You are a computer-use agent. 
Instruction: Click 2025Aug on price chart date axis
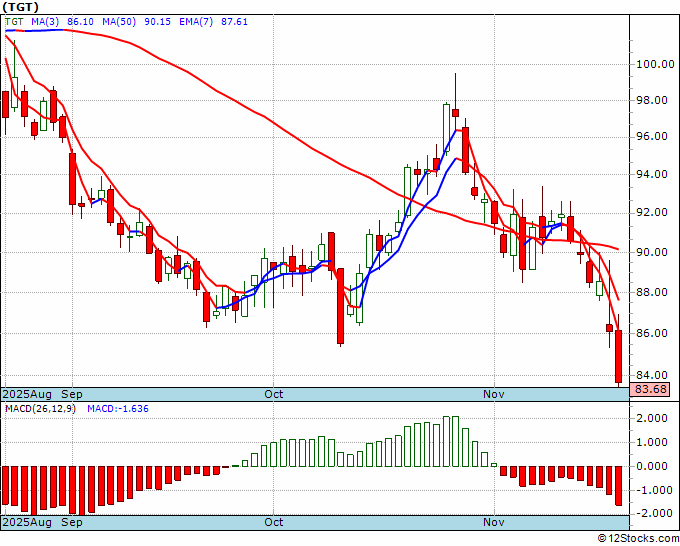[27, 394]
